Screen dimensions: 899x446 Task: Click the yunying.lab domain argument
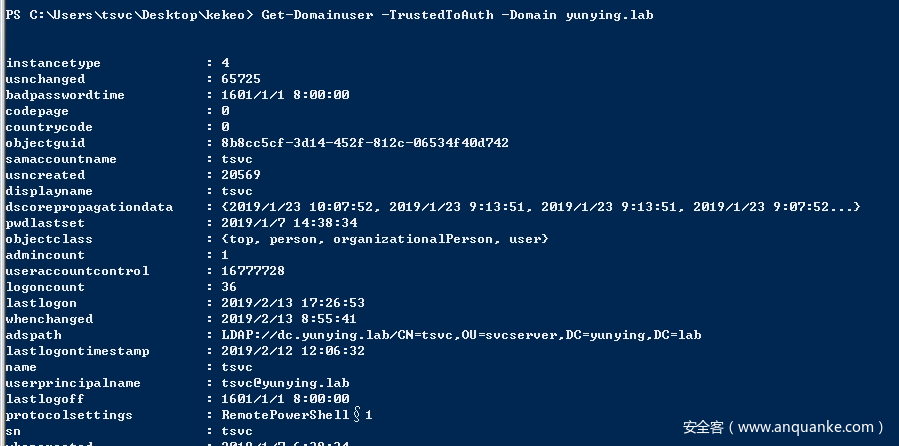(609, 15)
